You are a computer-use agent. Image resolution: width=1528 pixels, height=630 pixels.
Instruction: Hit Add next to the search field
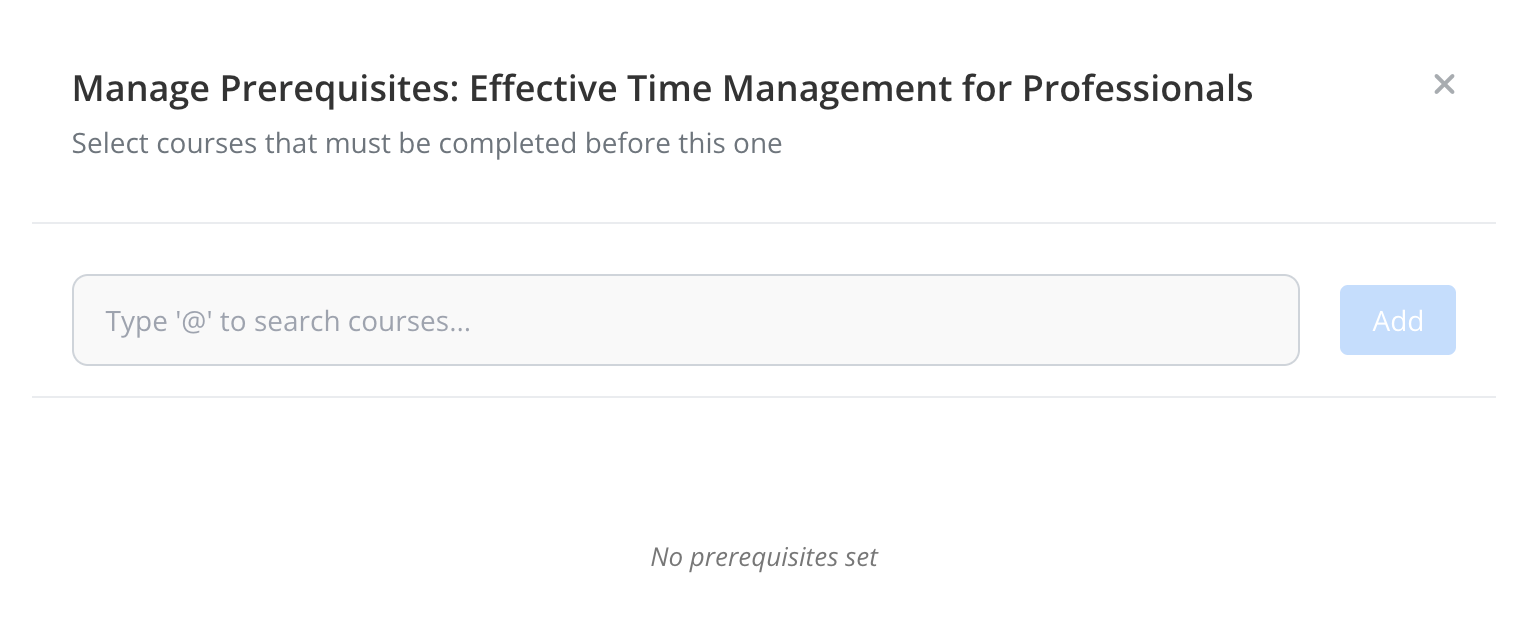click(1397, 320)
